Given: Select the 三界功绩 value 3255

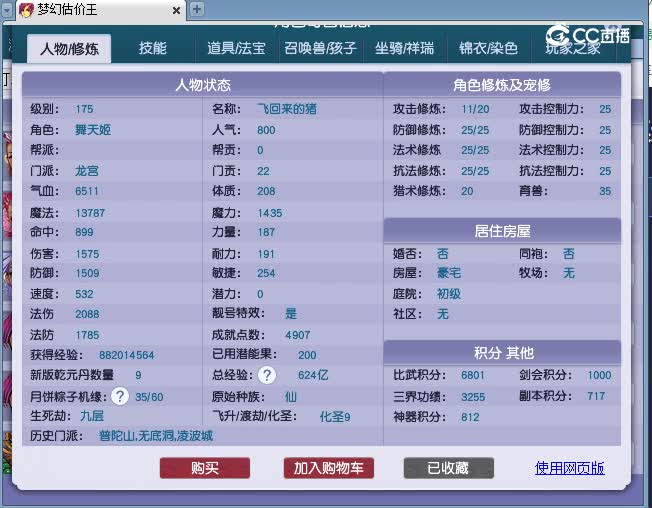Looking at the screenshot, I should (473, 397).
